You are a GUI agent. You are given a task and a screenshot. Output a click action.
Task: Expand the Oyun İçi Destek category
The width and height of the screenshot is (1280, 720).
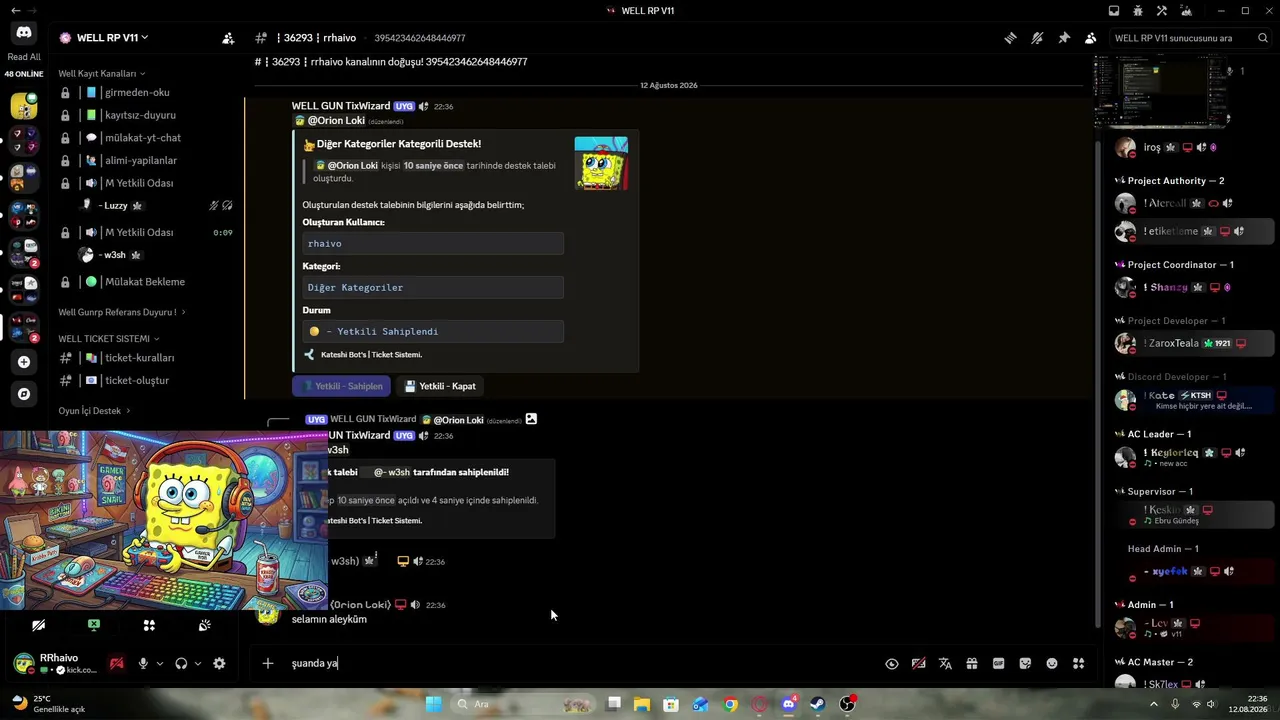tap(94, 410)
